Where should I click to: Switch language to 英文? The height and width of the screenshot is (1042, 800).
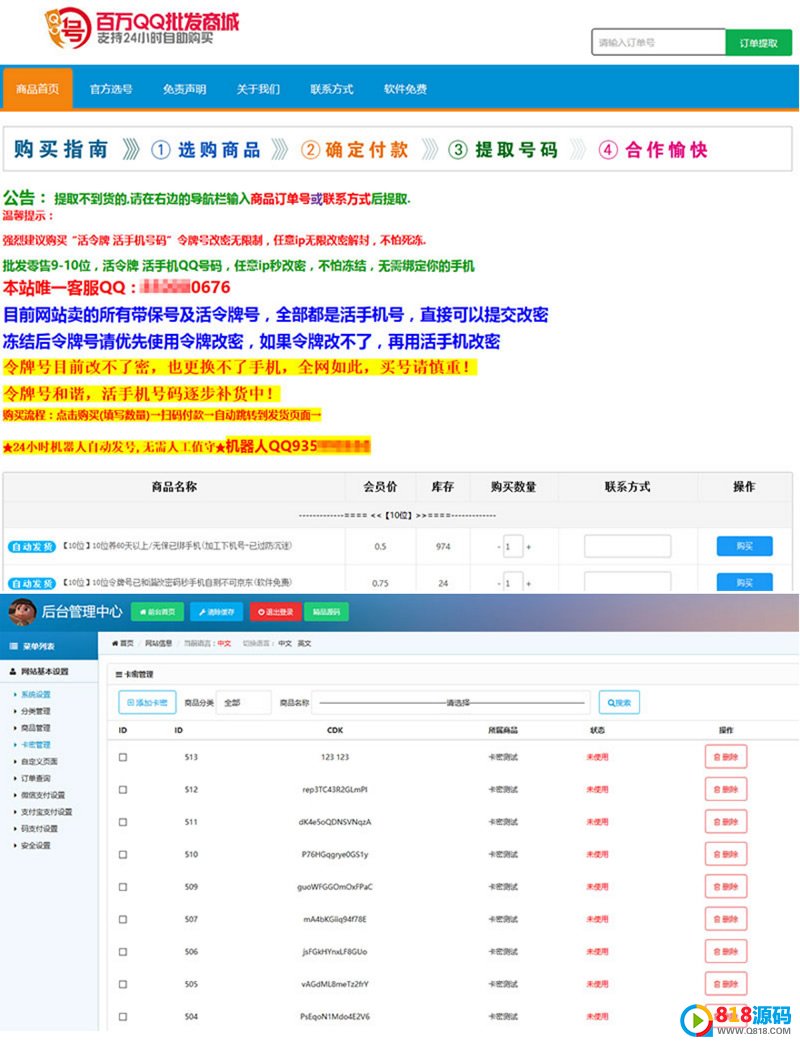pos(304,643)
